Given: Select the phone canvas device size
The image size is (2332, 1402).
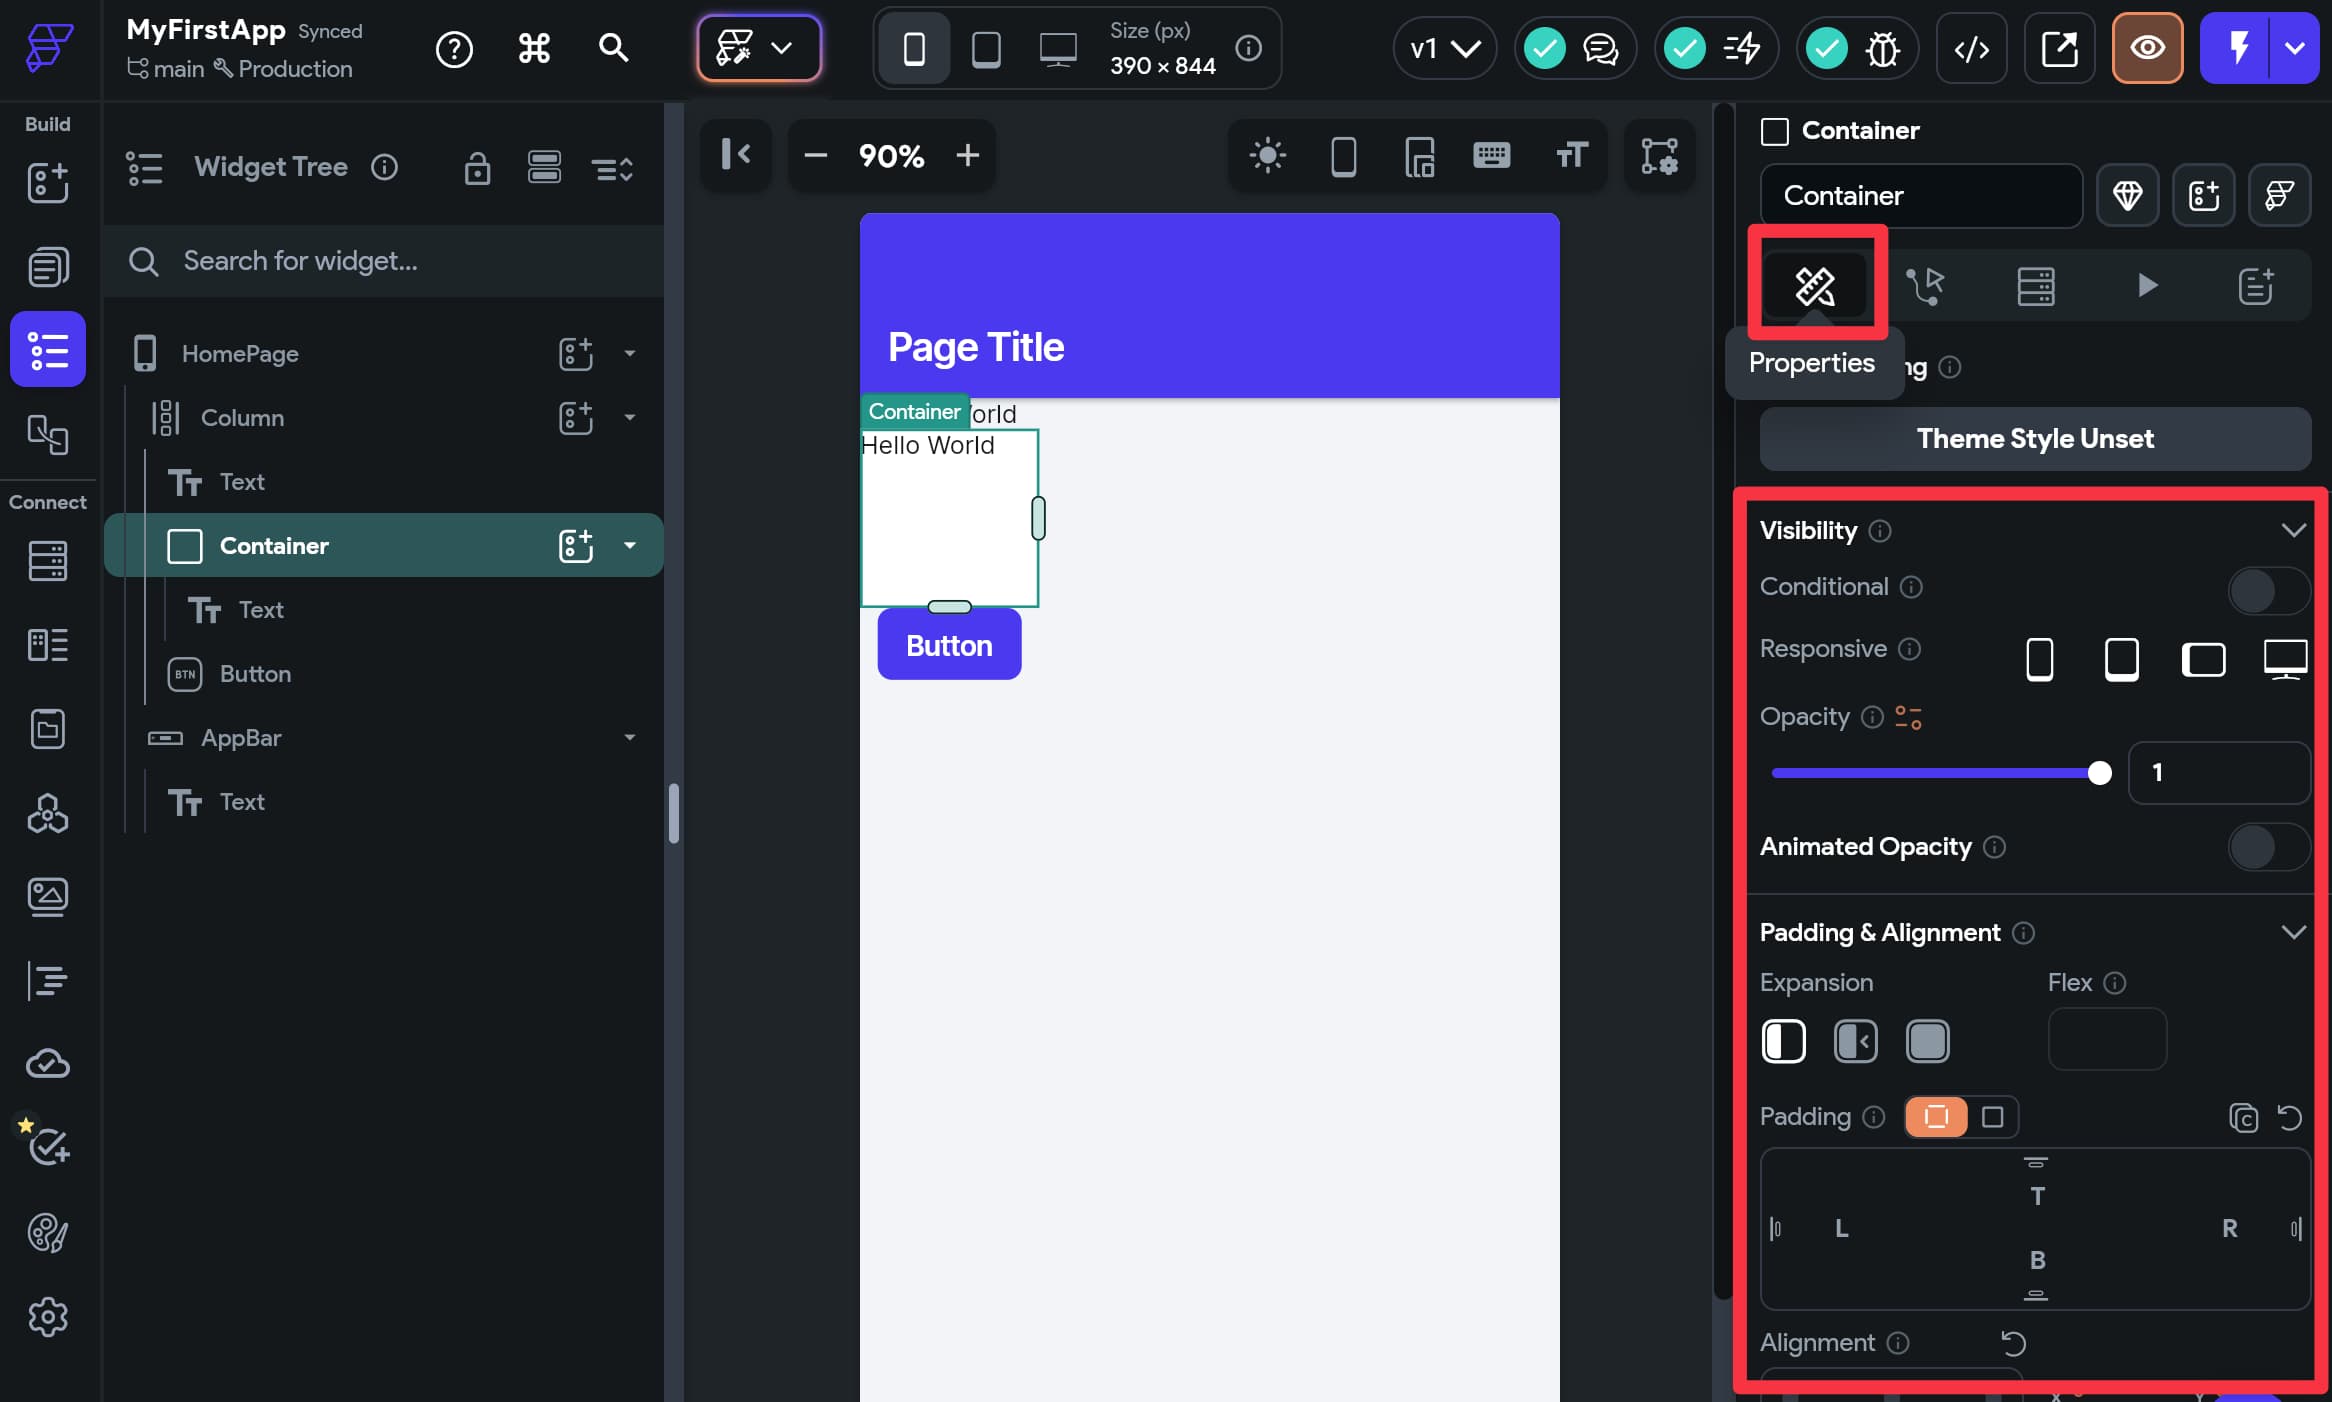Looking at the screenshot, I should [x=913, y=48].
